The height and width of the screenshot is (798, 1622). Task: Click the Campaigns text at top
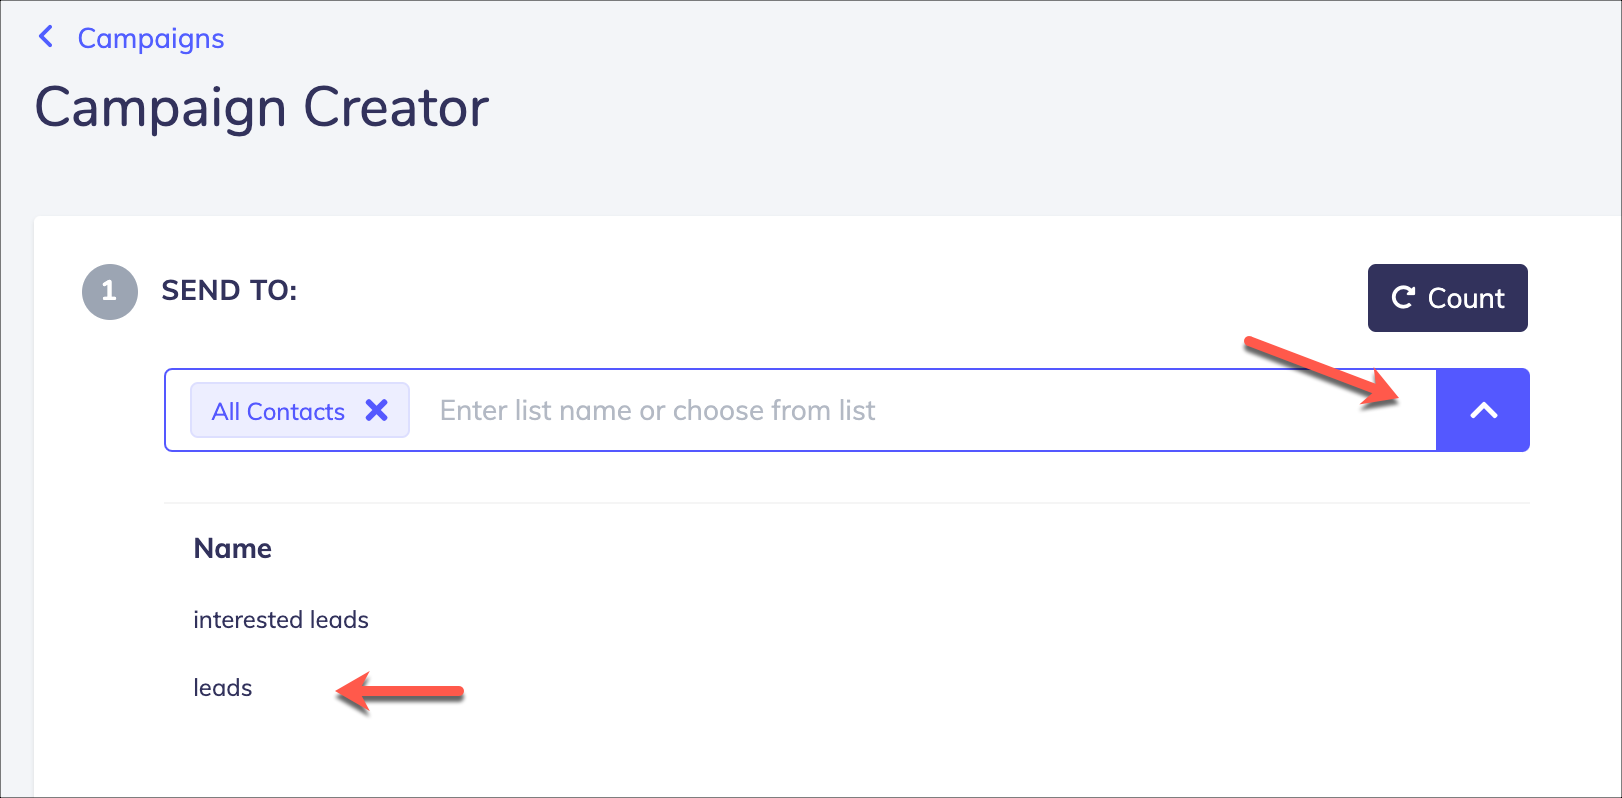click(151, 38)
